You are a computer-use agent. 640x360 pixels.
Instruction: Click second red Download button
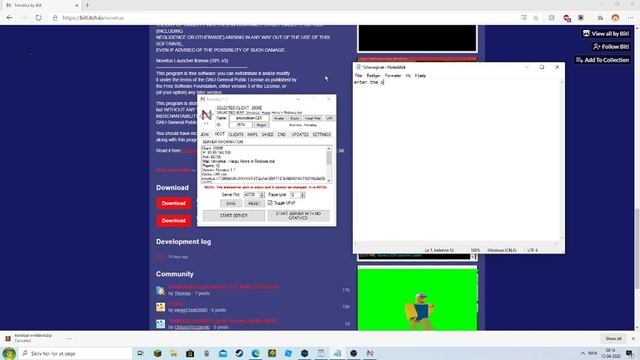(x=173, y=221)
